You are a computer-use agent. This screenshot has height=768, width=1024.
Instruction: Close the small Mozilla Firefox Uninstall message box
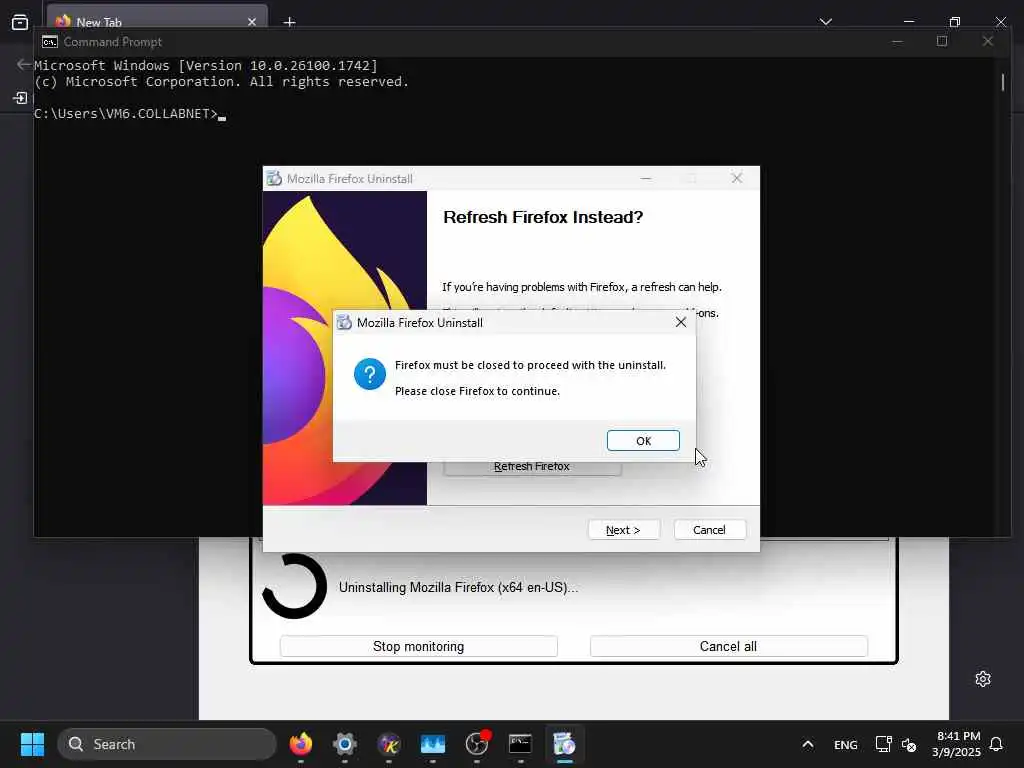(680, 323)
